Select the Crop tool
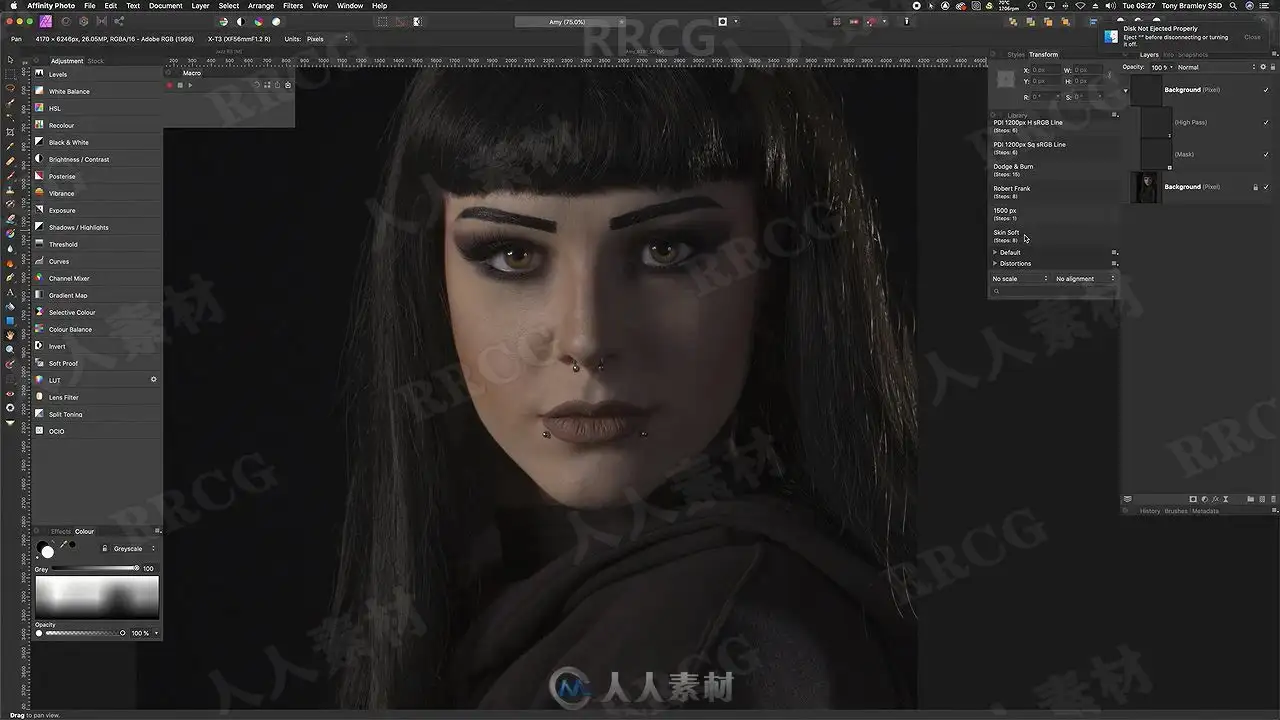The height and width of the screenshot is (720, 1280). (x=10, y=131)
